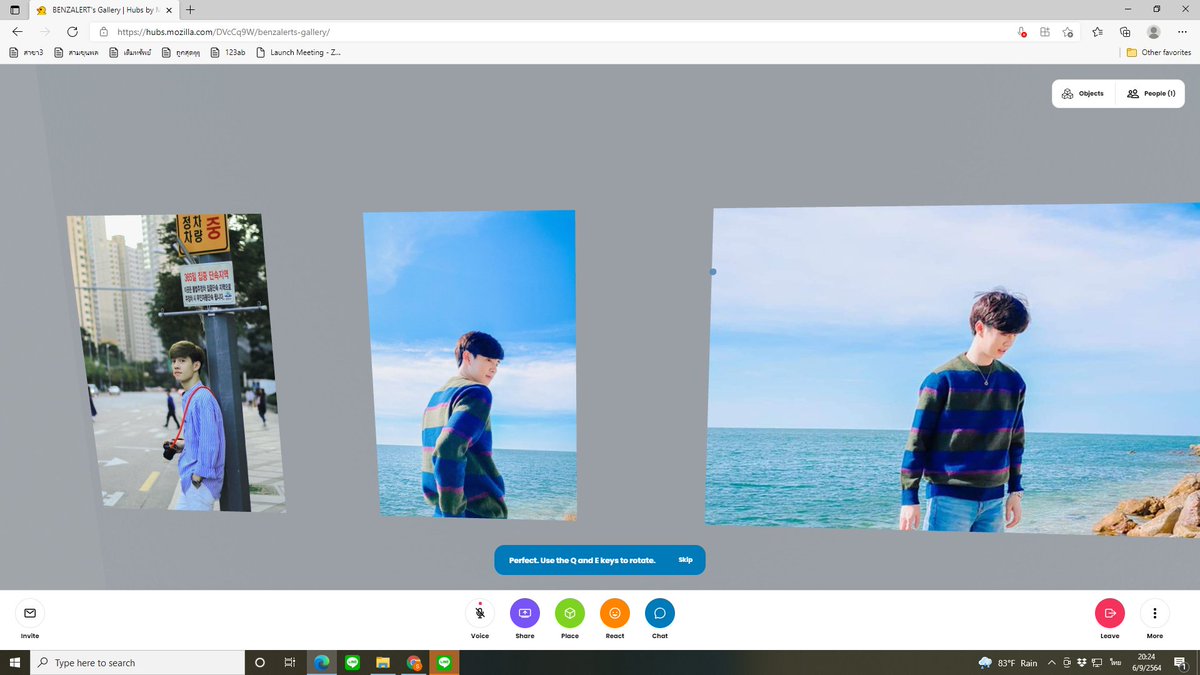This screenshot has width=1200, height=675.
Task: Open the Objects list
Action: [1083, 93]
